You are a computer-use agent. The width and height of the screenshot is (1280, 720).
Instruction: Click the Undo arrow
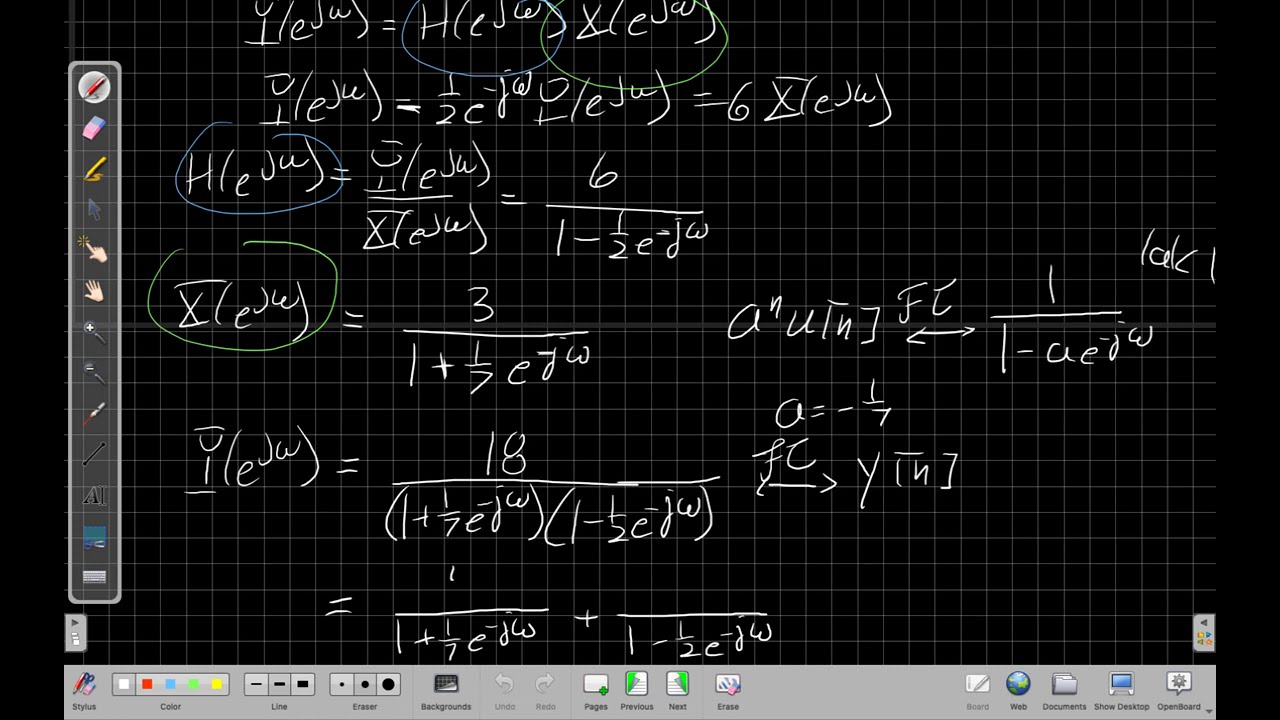click(504, 690)
